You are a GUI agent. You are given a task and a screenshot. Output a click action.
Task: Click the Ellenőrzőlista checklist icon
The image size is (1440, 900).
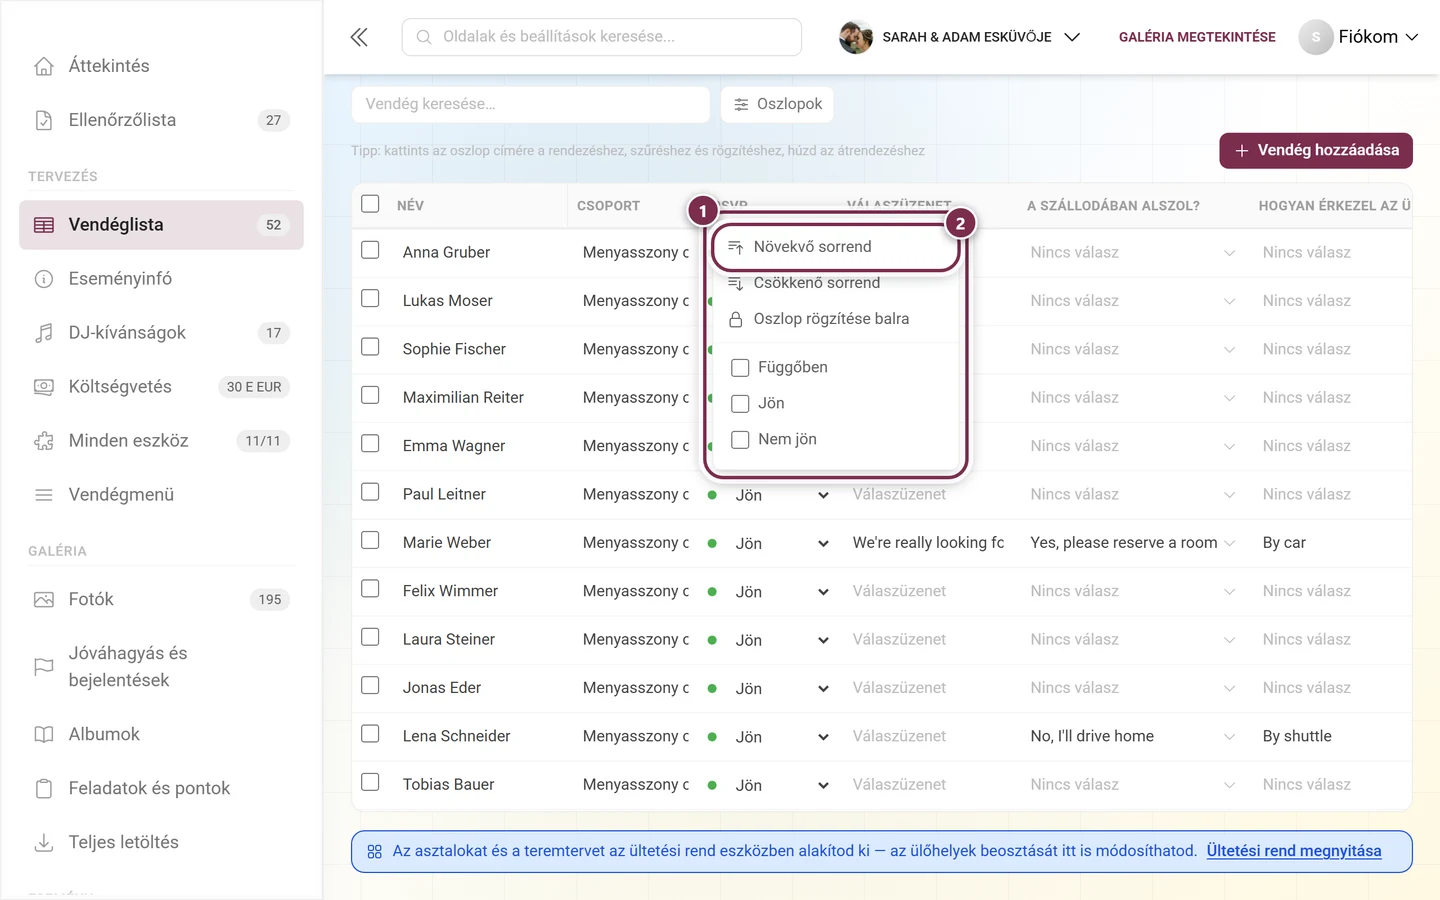(x=44, y=120)
